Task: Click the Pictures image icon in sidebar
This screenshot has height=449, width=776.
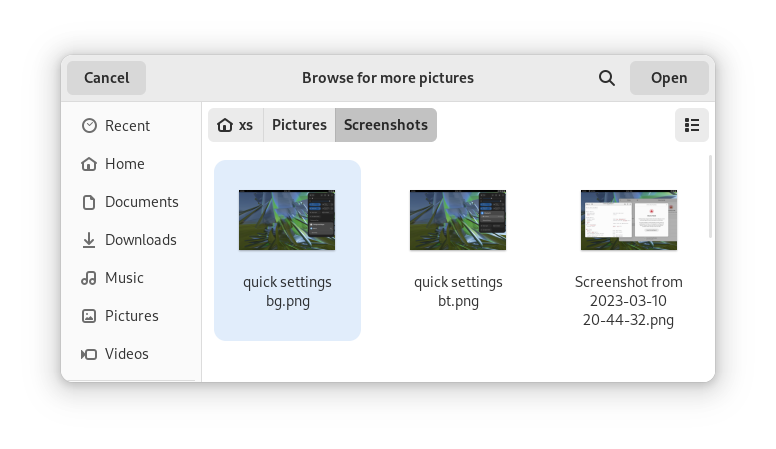Action: (89, 316)
